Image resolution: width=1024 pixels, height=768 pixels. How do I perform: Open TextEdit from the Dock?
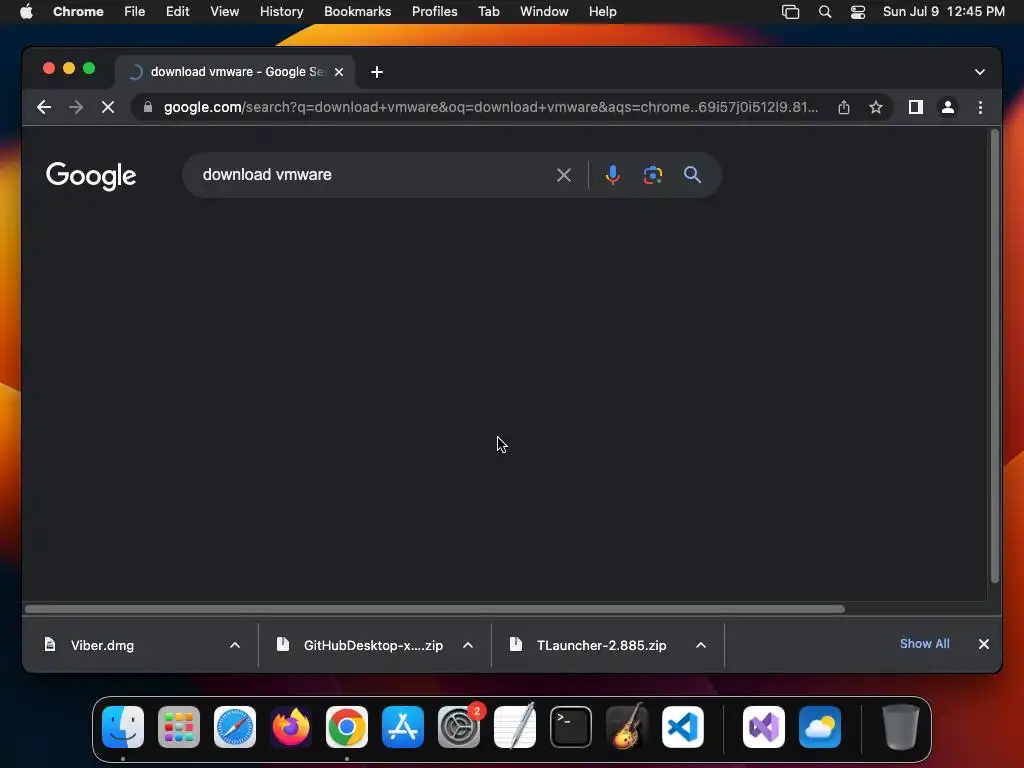(x=515, y=727)
